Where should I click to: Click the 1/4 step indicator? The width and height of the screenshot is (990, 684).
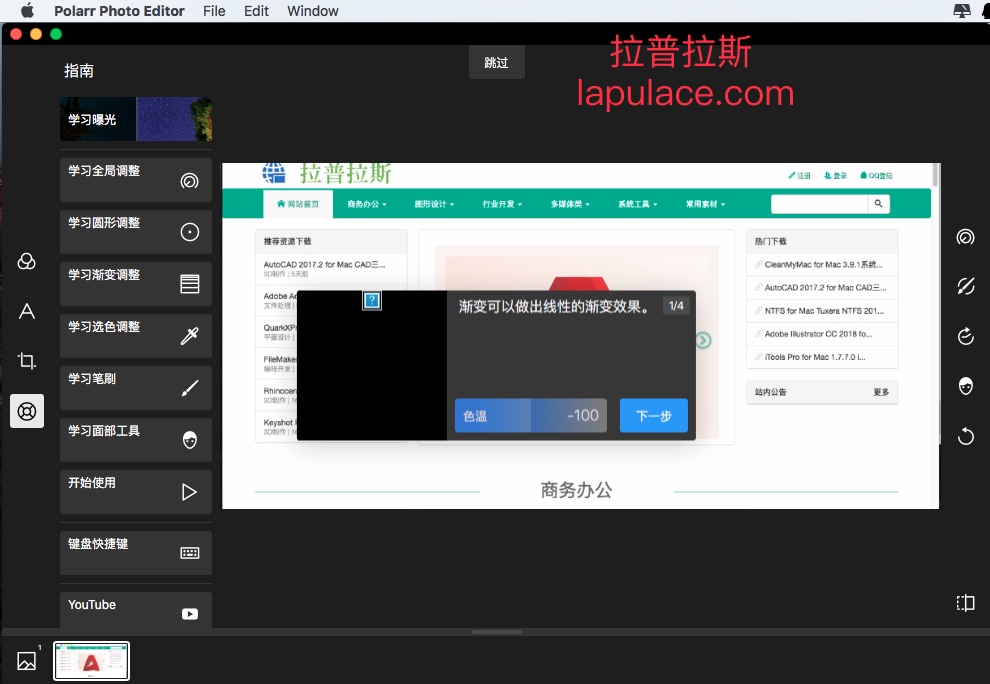tap(676, 306)
